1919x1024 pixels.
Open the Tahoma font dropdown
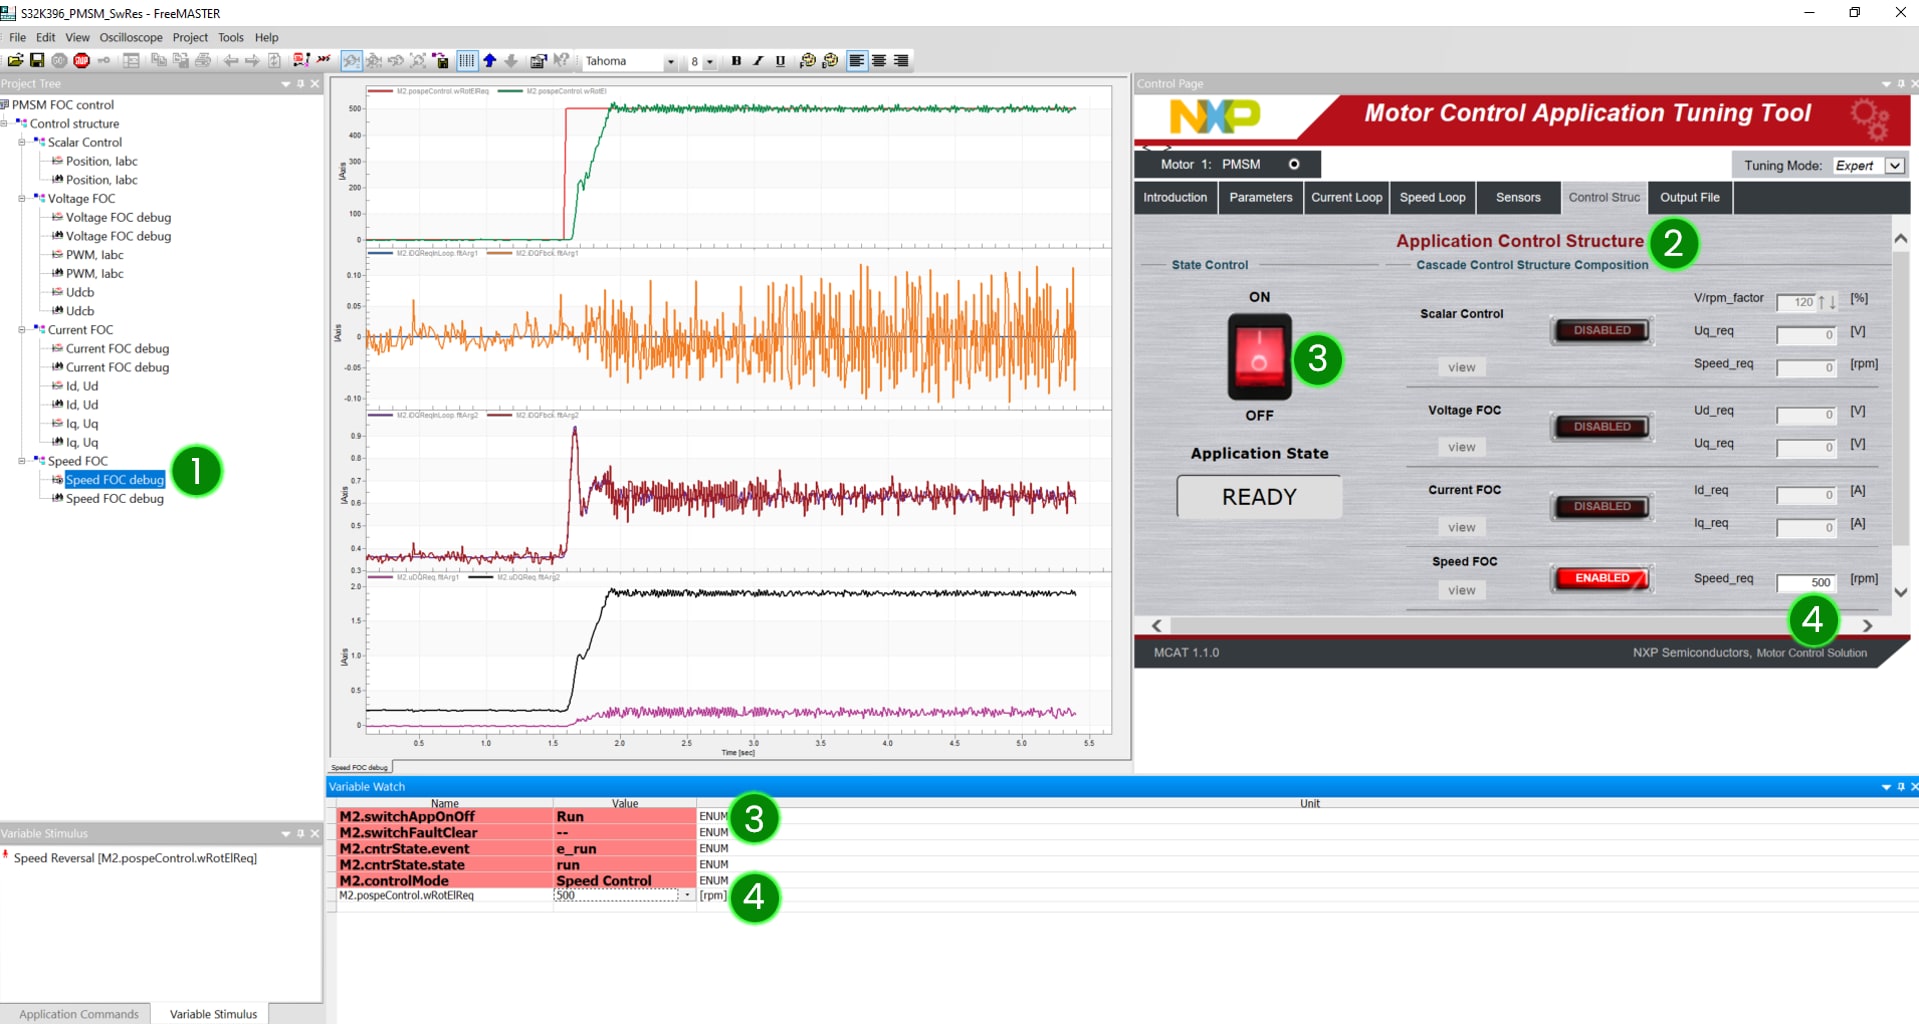[670, 62]
